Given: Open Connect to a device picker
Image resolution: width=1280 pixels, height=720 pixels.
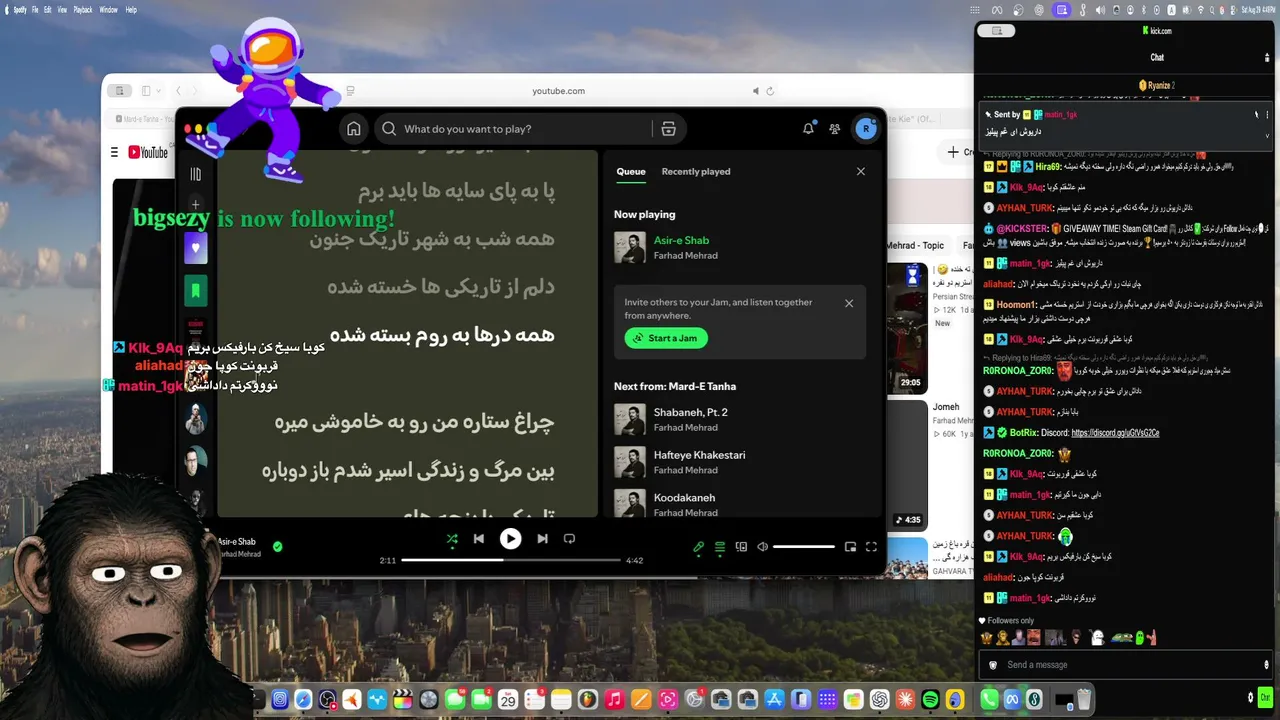Looking at the screenshot, I should click(741, 547).
